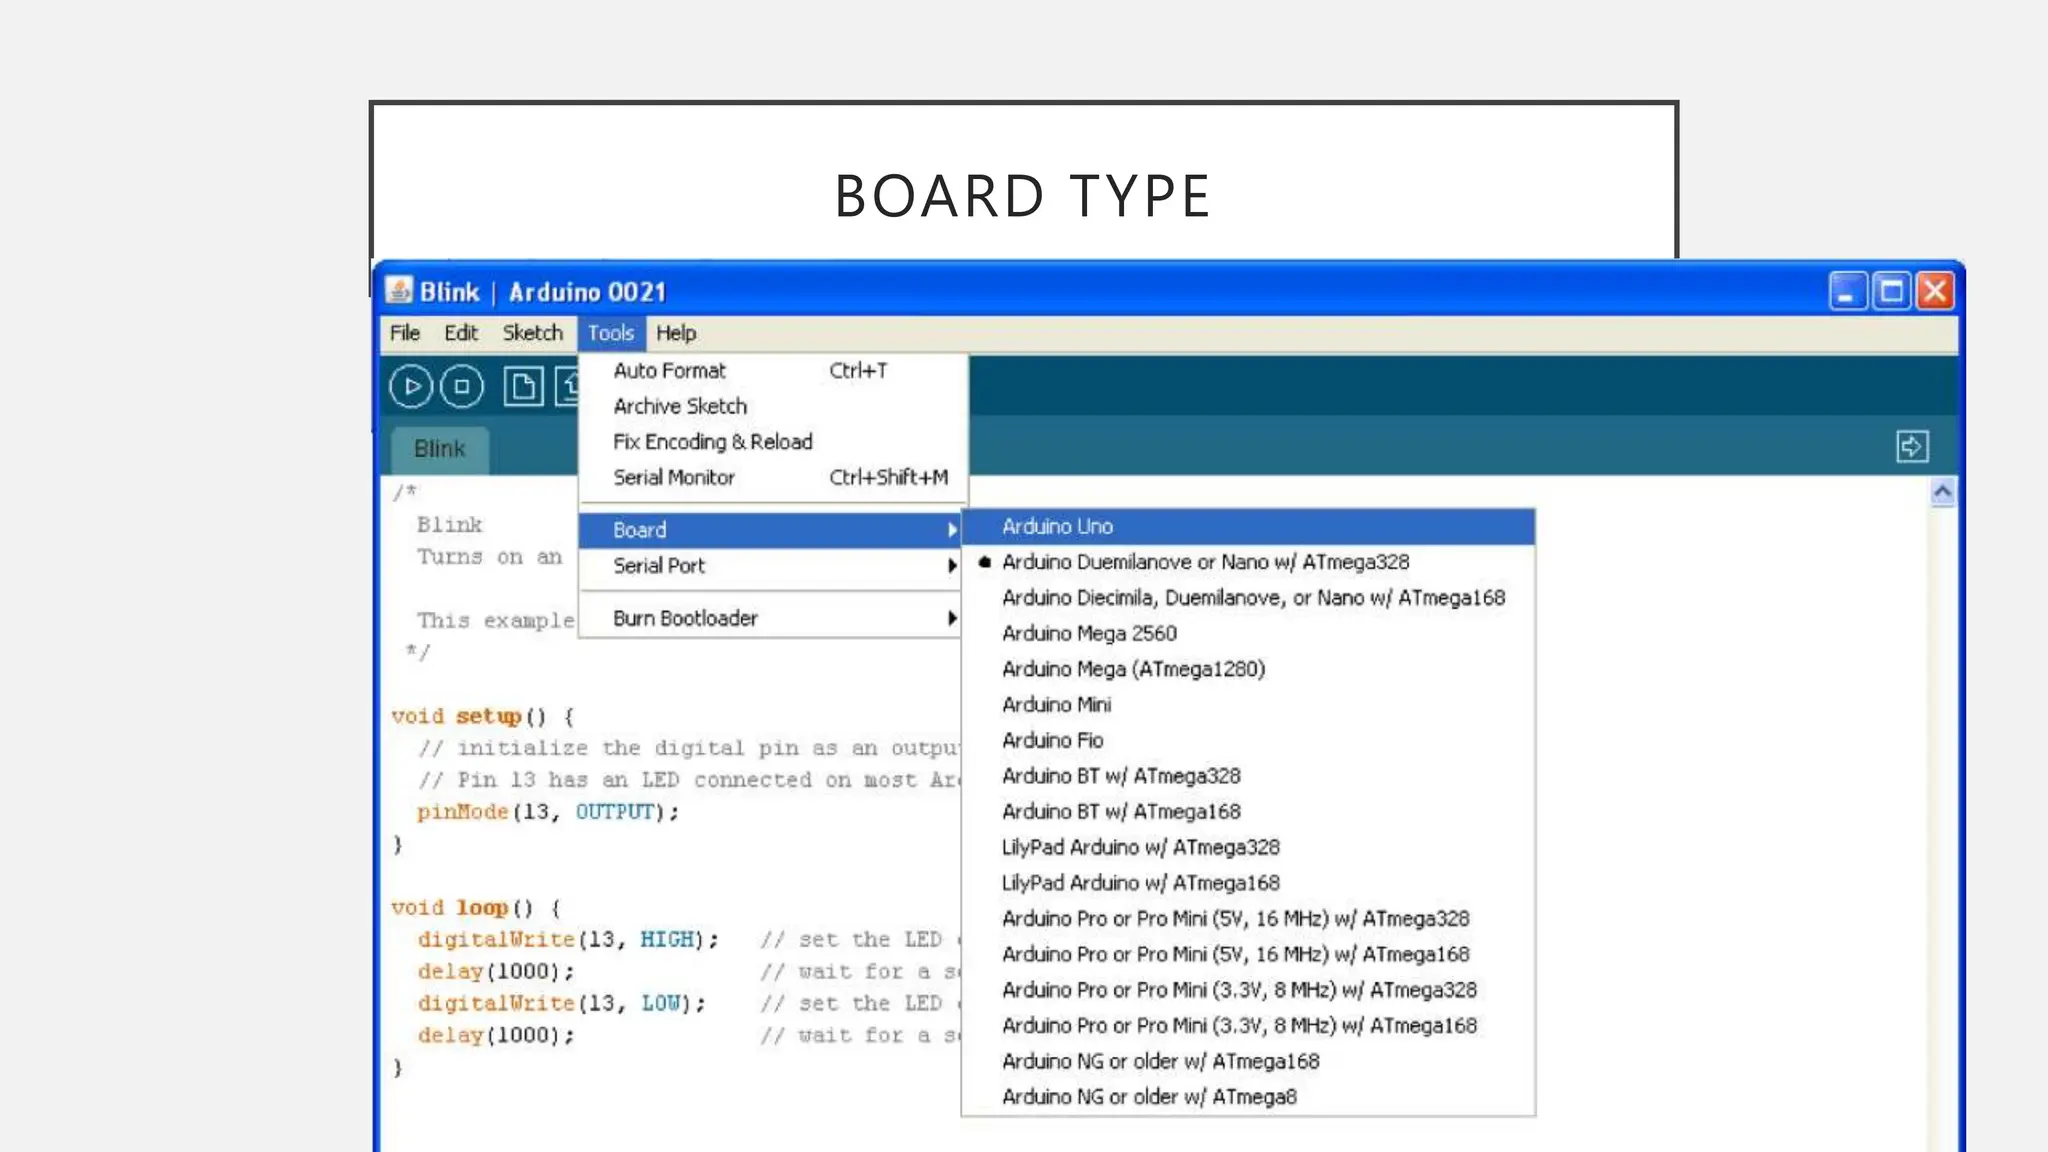This screenshot has height=1152, width=2048.
Task: Click the 'digitalWrite(13, HIGH);' code line
Action: [x=568, y=940]
